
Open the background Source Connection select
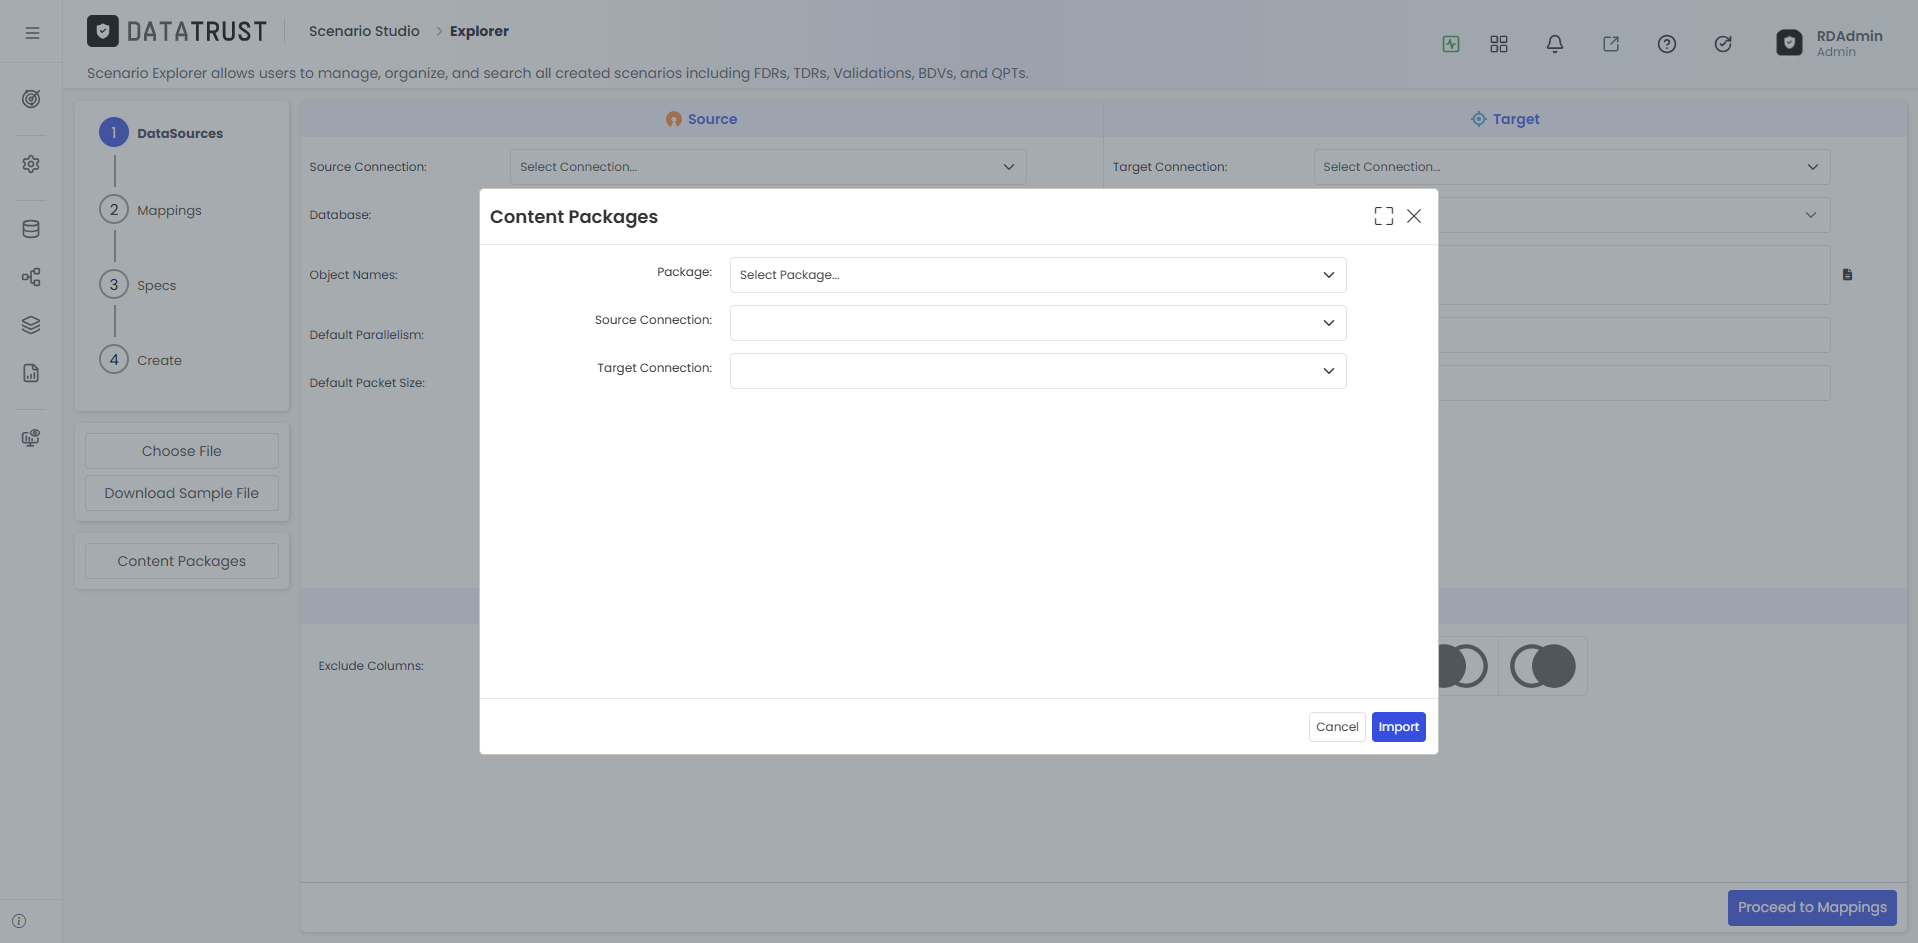(768, 167)
